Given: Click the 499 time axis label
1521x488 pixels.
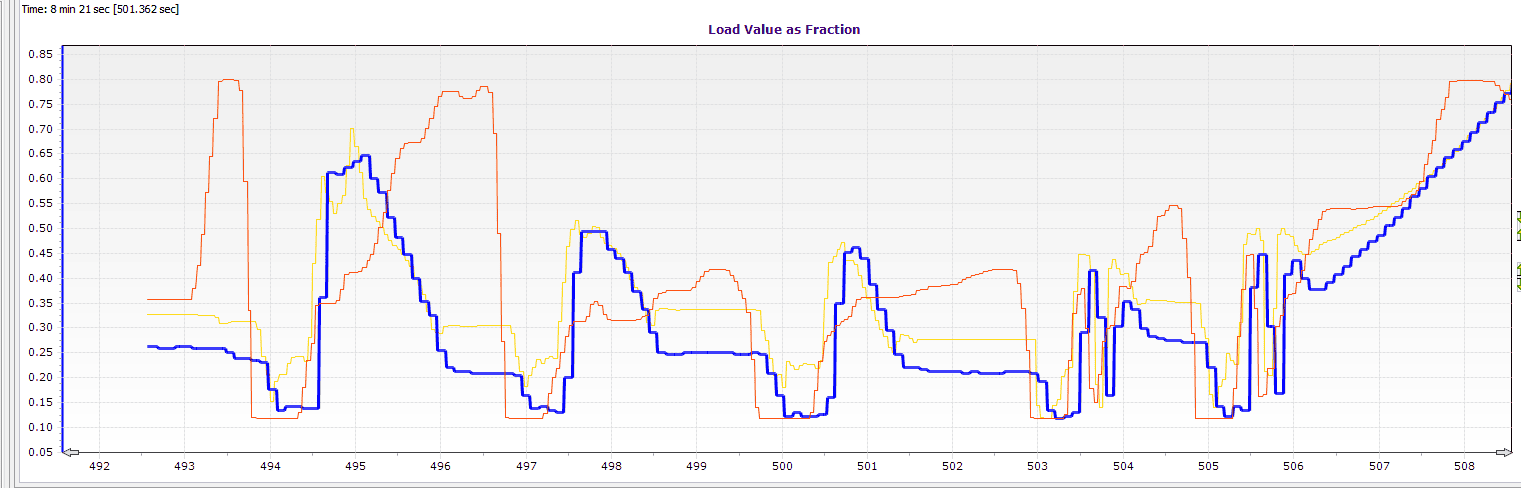Looking at the screenshot, I should point(697,466).
